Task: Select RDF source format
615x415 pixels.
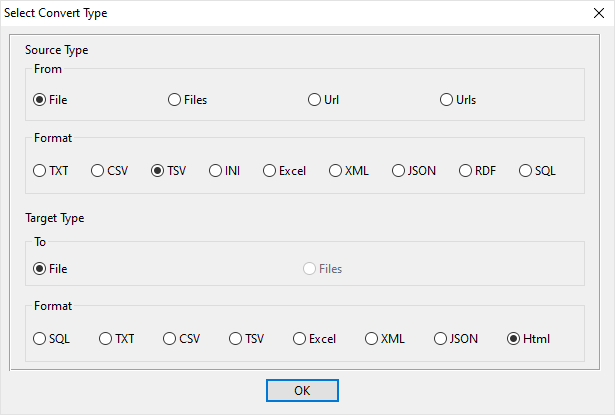Action: point(466,171)
